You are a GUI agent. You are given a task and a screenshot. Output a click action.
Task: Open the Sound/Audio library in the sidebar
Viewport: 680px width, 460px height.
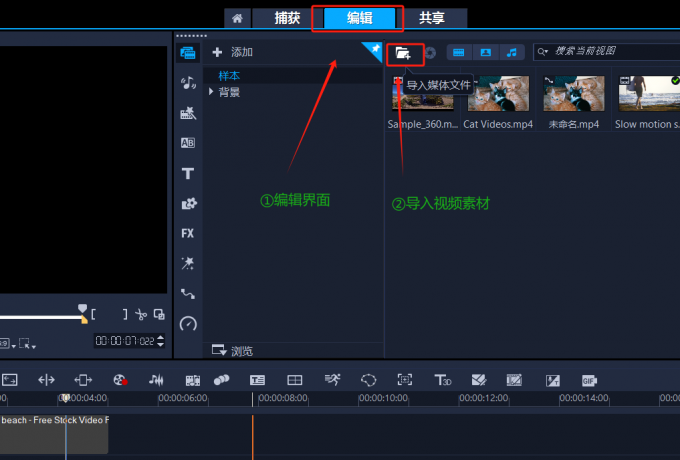click(187, 83)
